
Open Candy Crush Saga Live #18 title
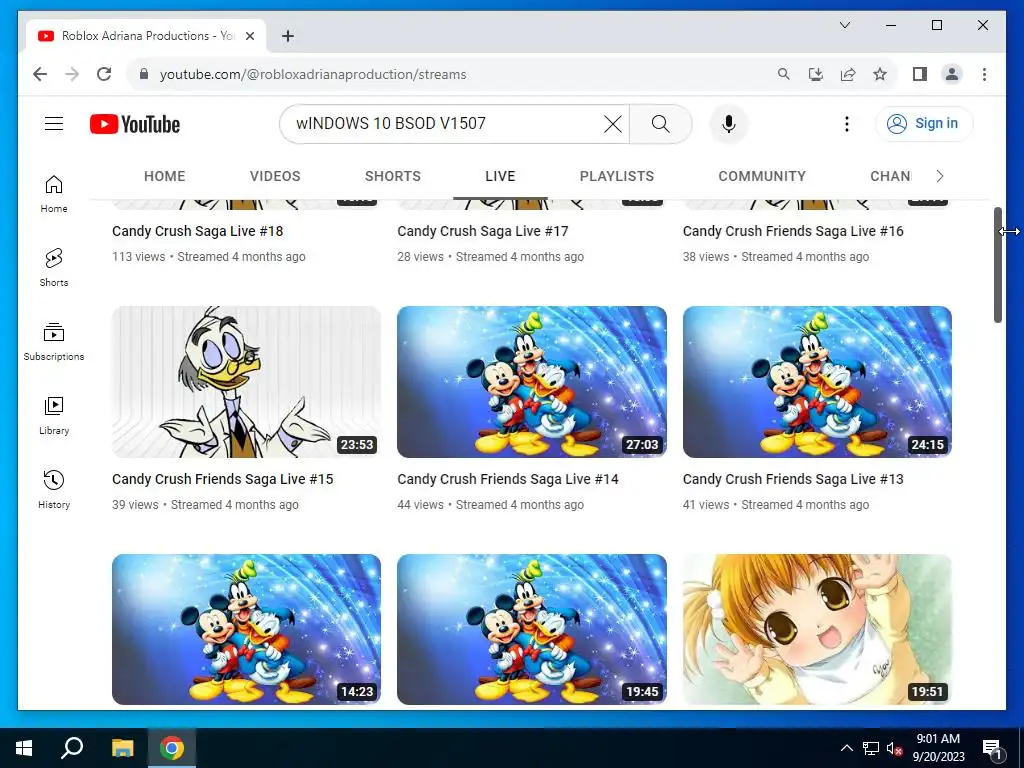(197, 231)
